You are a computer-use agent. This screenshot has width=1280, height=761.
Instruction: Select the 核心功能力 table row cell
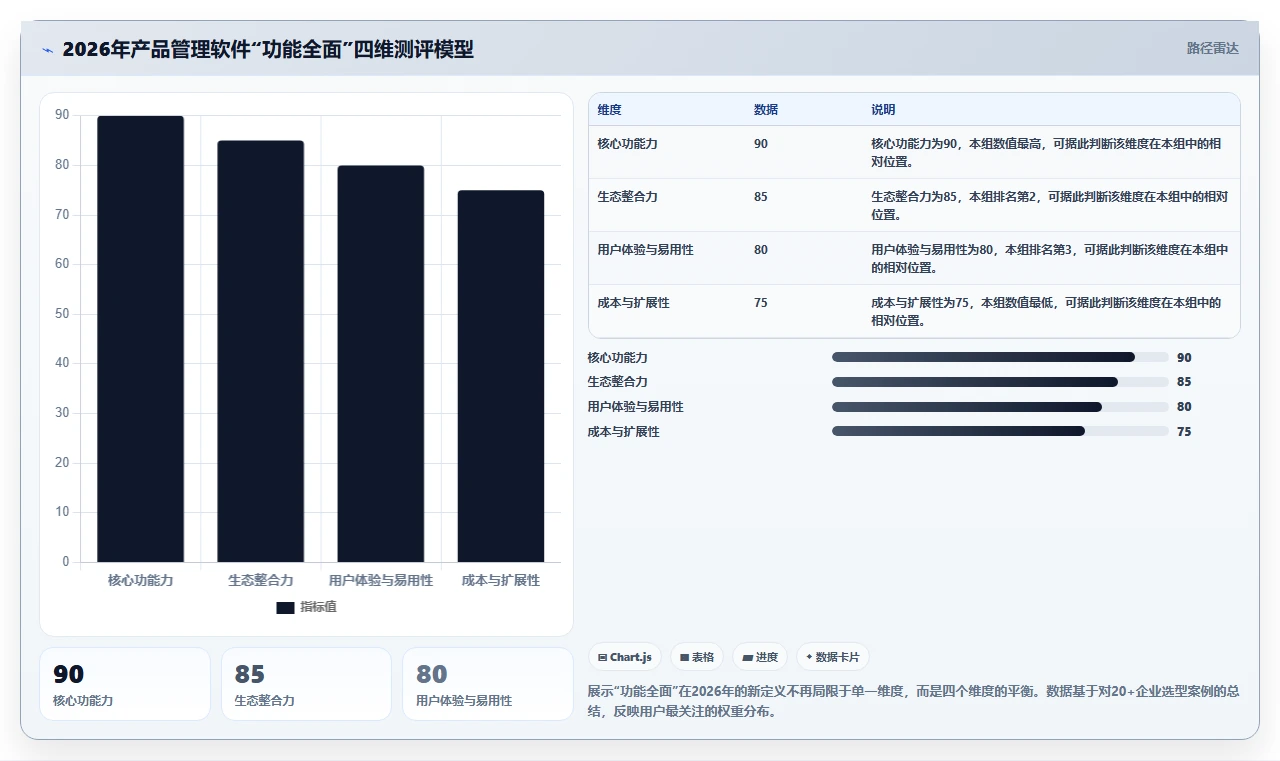pyautogui.click(x=627, y=144)
